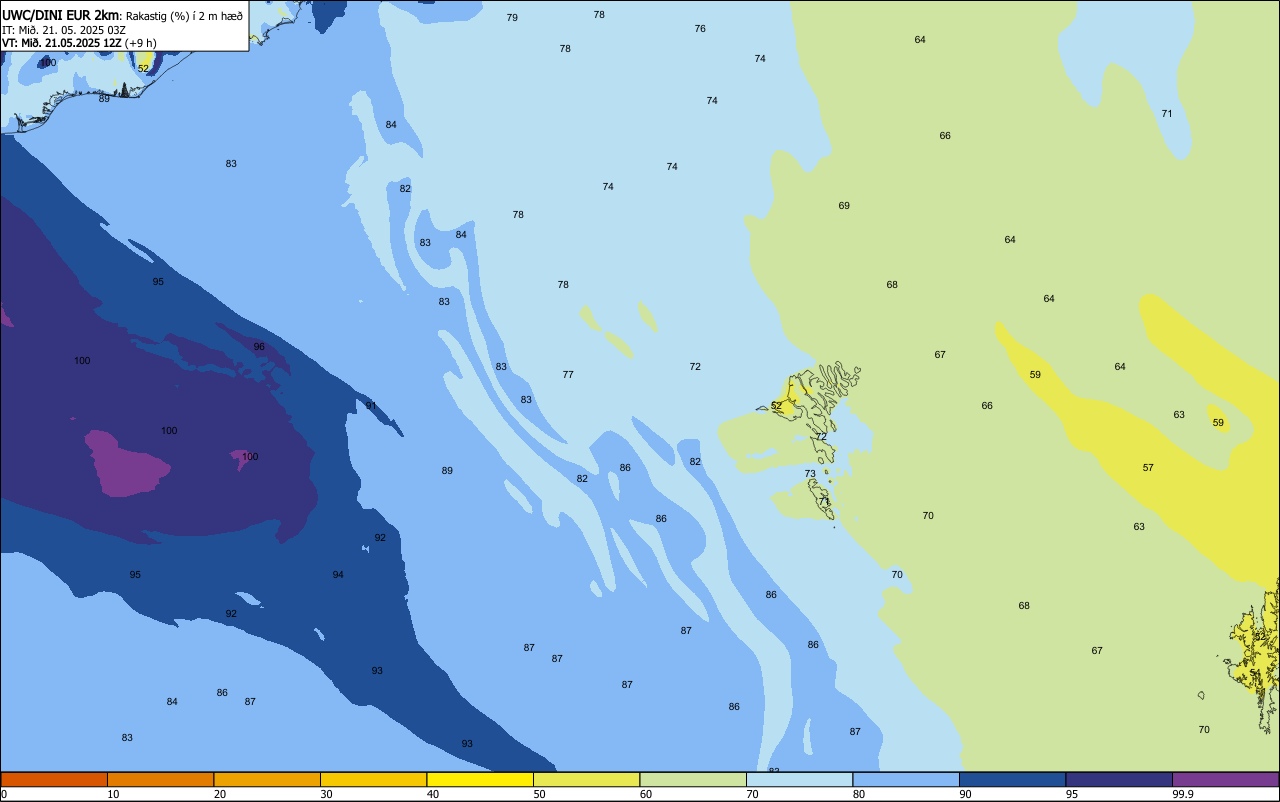
Task: Select the 20–30 amber legend swatch
Action: pyautogui.click(x=267, y=779)
